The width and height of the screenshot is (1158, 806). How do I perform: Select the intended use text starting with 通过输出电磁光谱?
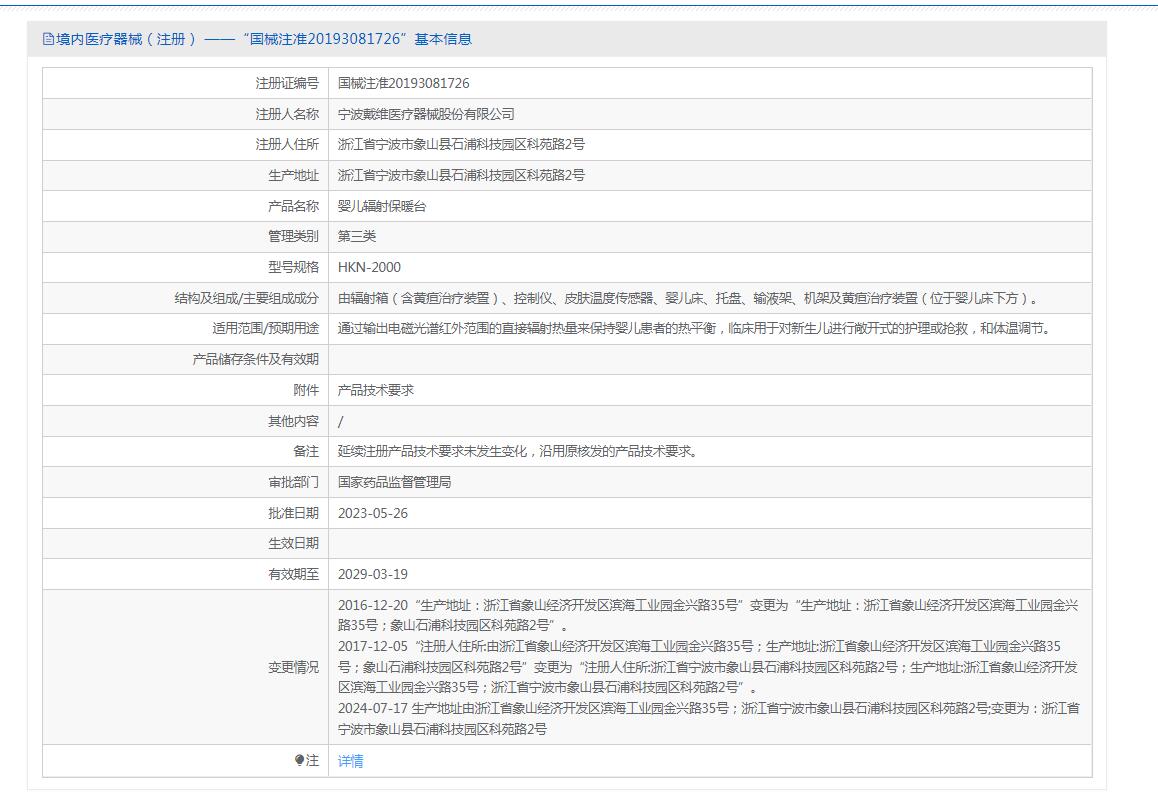tap(695, 329)
